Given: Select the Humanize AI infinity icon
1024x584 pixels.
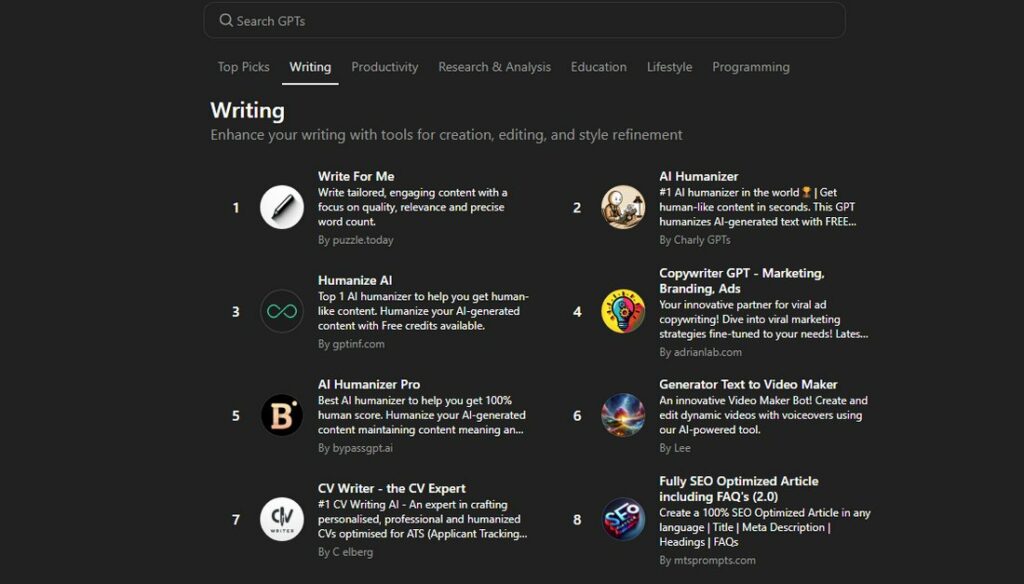Looking at the screenshot, I should 282,311.
